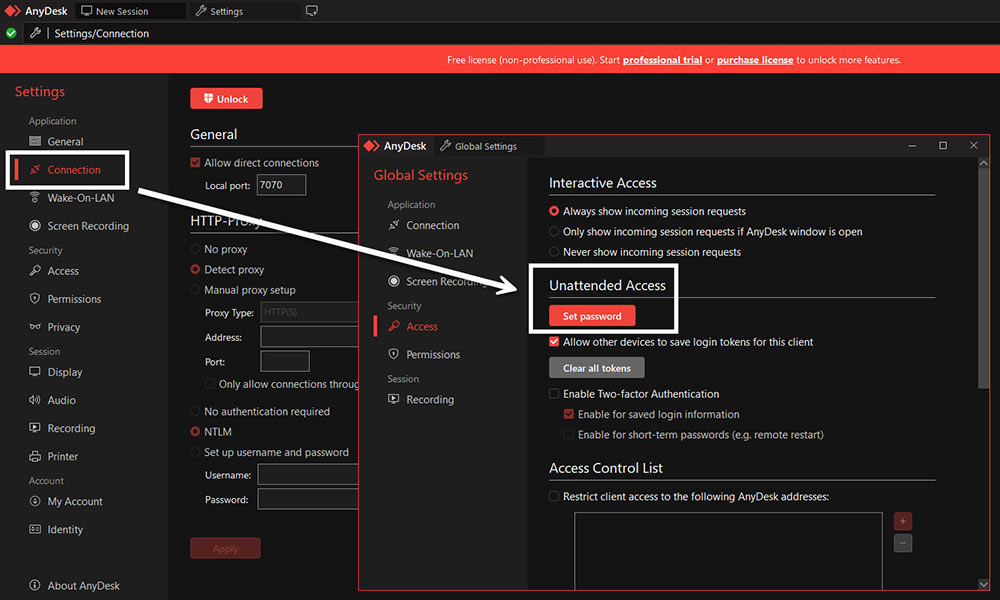
Task: Enable Two-factor Authentication checkbox
Action: (554, 393)
